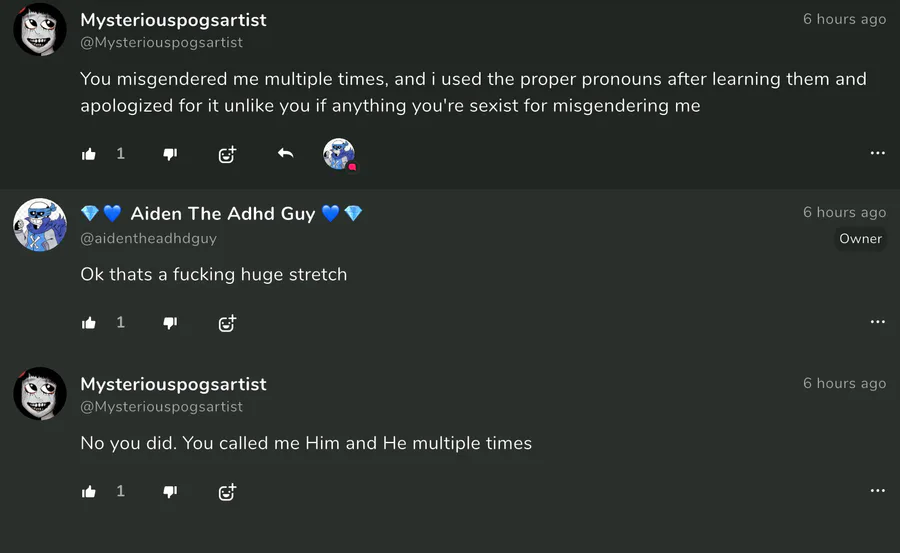This screenshot has height=553, width=900.
Task: Click the Owner badge on Aiden's comment
Action: tap(860, 239)
